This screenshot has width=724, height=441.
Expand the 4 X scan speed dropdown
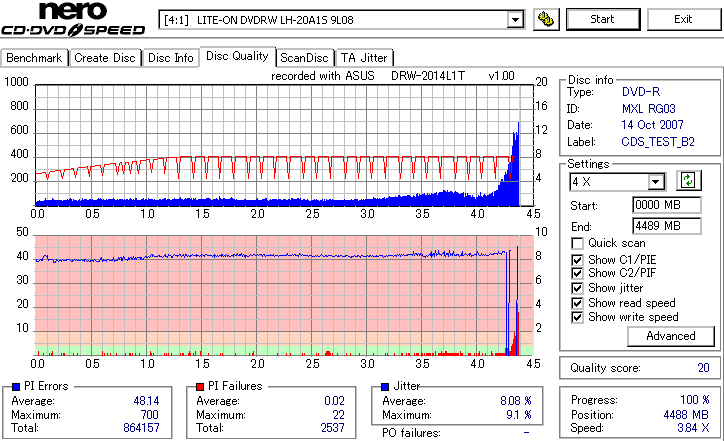(655, 182)
